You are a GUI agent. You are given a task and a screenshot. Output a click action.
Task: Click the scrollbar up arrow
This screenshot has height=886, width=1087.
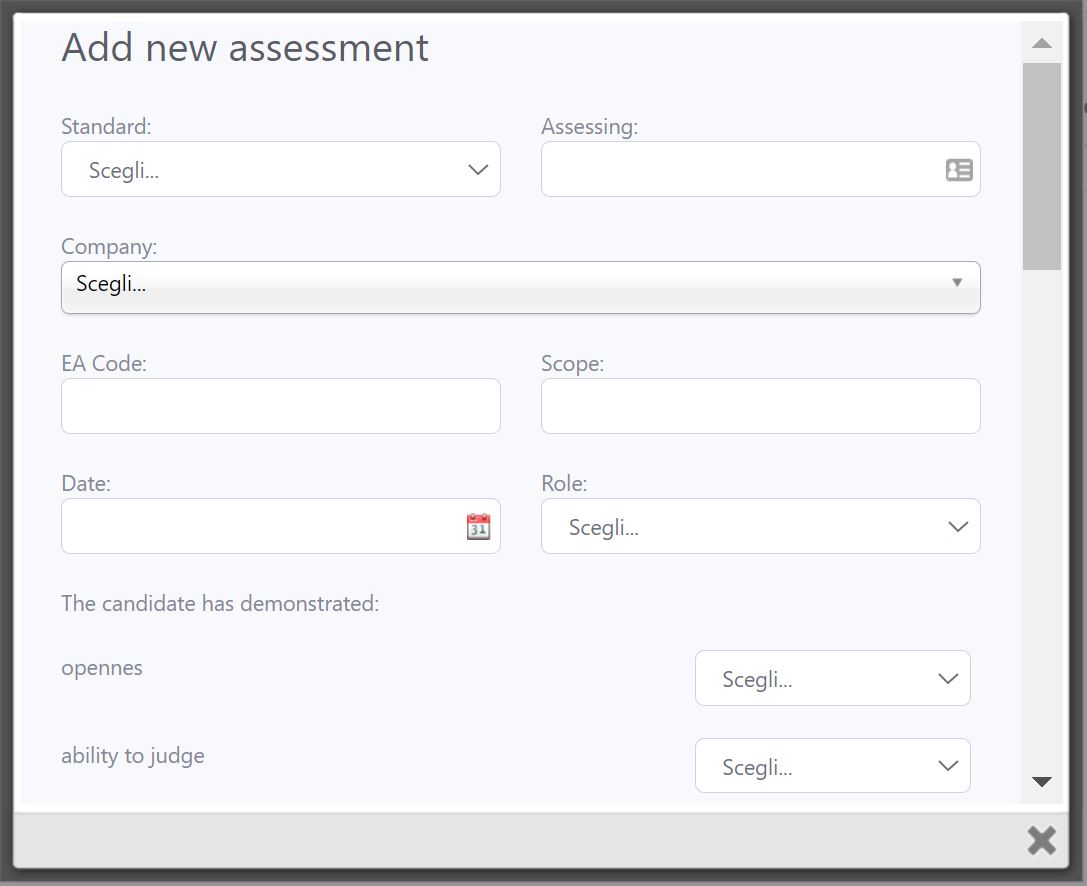pos(1041,43)
